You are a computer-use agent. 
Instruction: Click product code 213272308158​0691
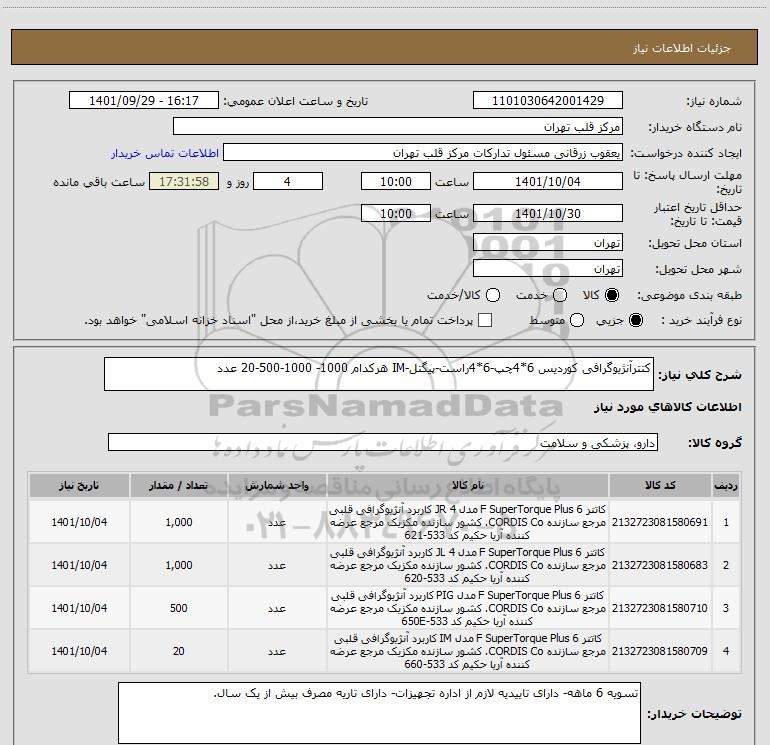point(660,522)
